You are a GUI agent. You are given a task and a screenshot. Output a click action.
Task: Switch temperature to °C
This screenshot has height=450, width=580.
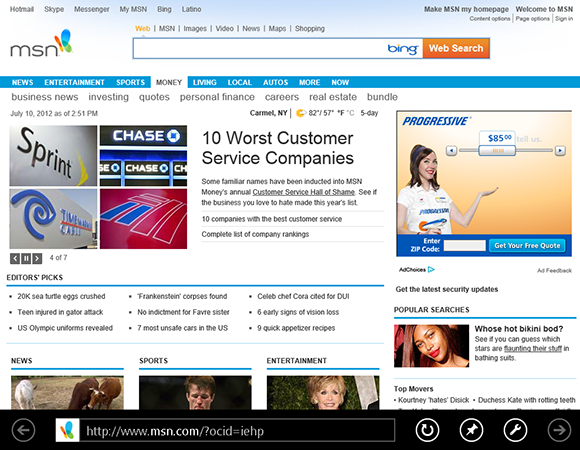pos(350,113)
